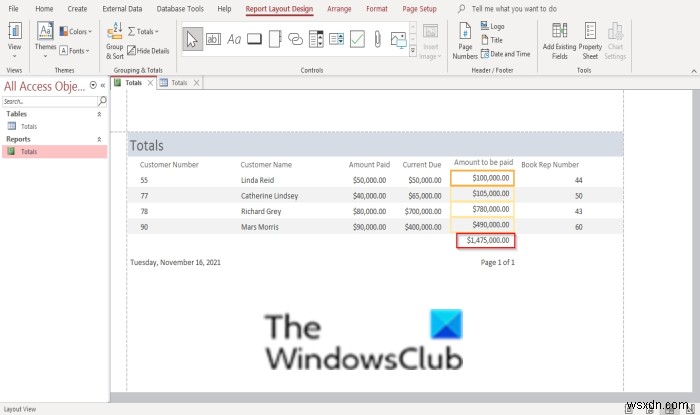
Task: Expand the Controls gallery more arrow
Action: coord(413,51)
